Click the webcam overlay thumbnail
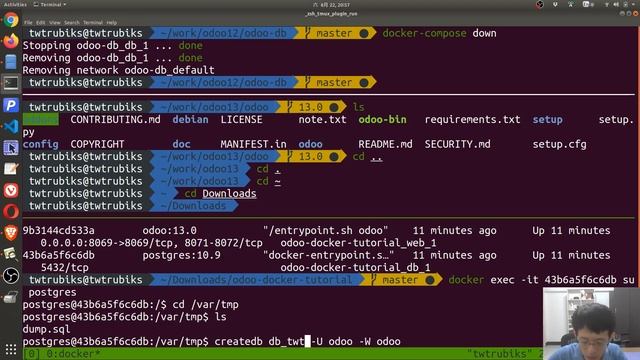Image resolution: width=640 pixels, height=360 pixels. pos(591,324)
